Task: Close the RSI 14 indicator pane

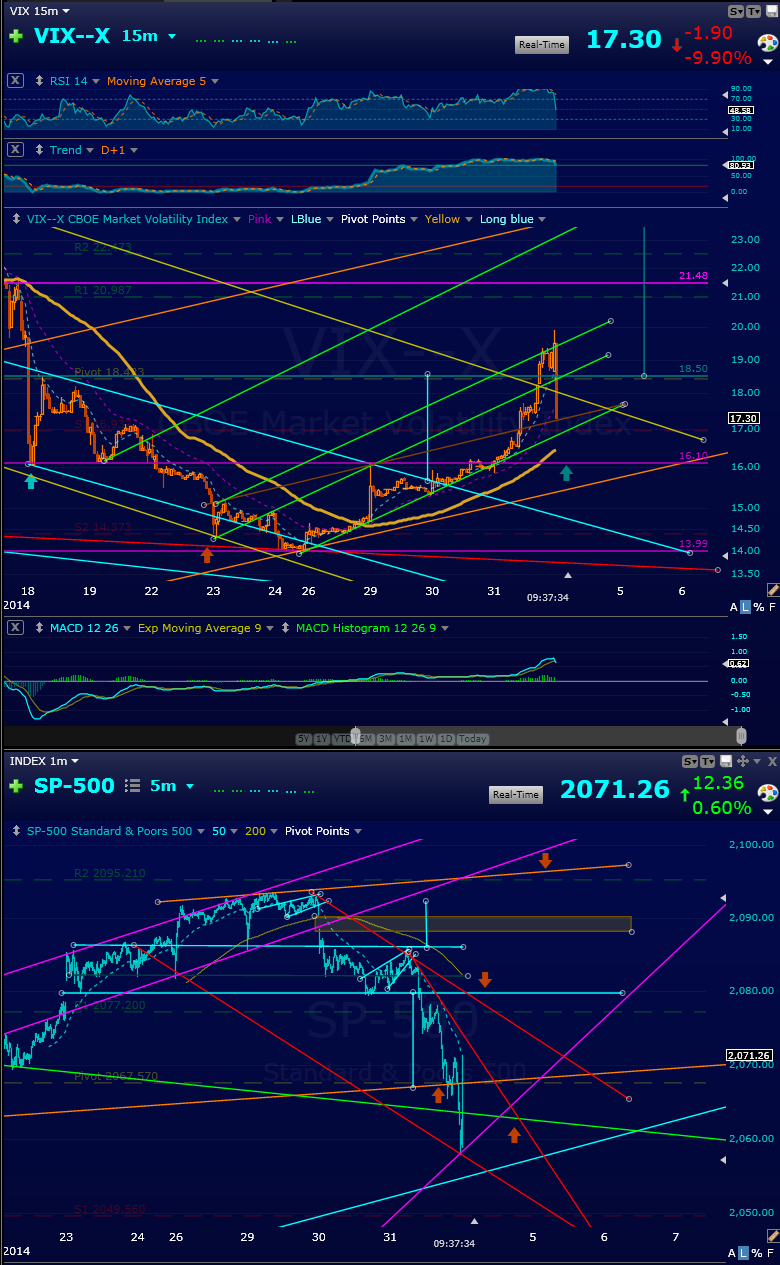Action: [x=15, y=81]
